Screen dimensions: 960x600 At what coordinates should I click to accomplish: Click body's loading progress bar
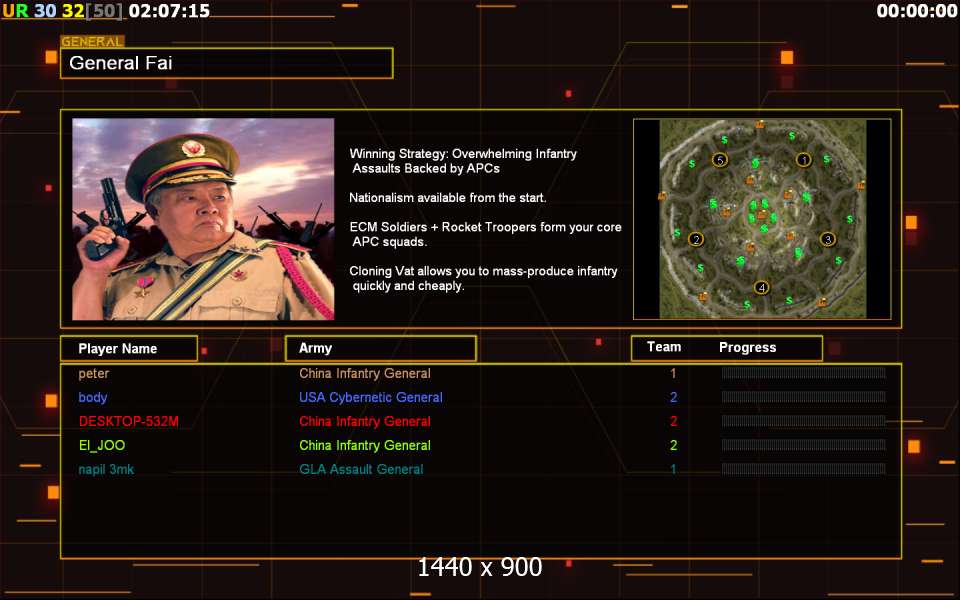coord(804,397)
